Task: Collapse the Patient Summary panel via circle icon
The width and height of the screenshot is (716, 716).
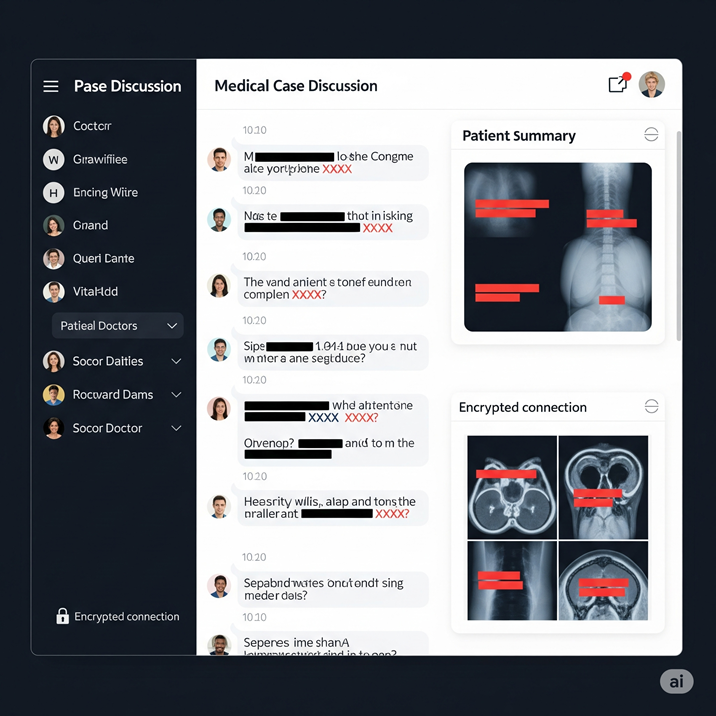Action: [651, 135]
